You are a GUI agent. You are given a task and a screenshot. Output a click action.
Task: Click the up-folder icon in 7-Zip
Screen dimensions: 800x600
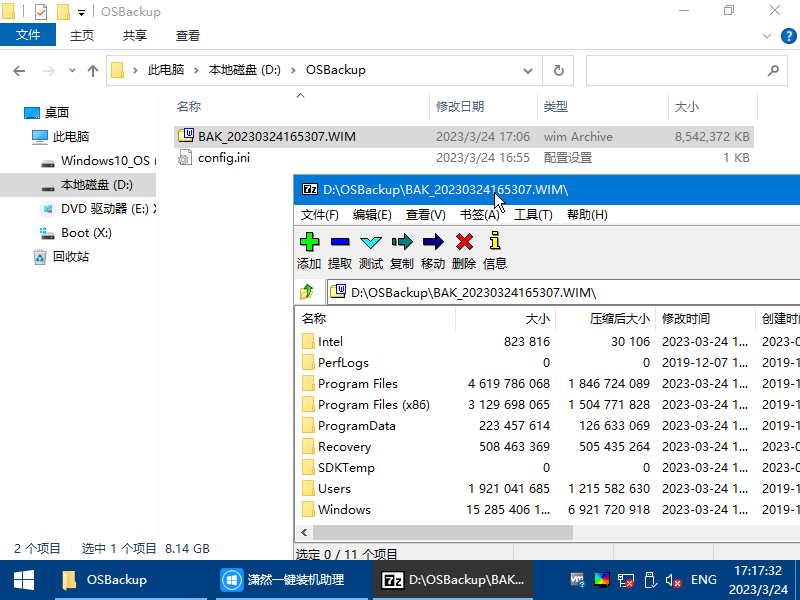tap(308, 292)
